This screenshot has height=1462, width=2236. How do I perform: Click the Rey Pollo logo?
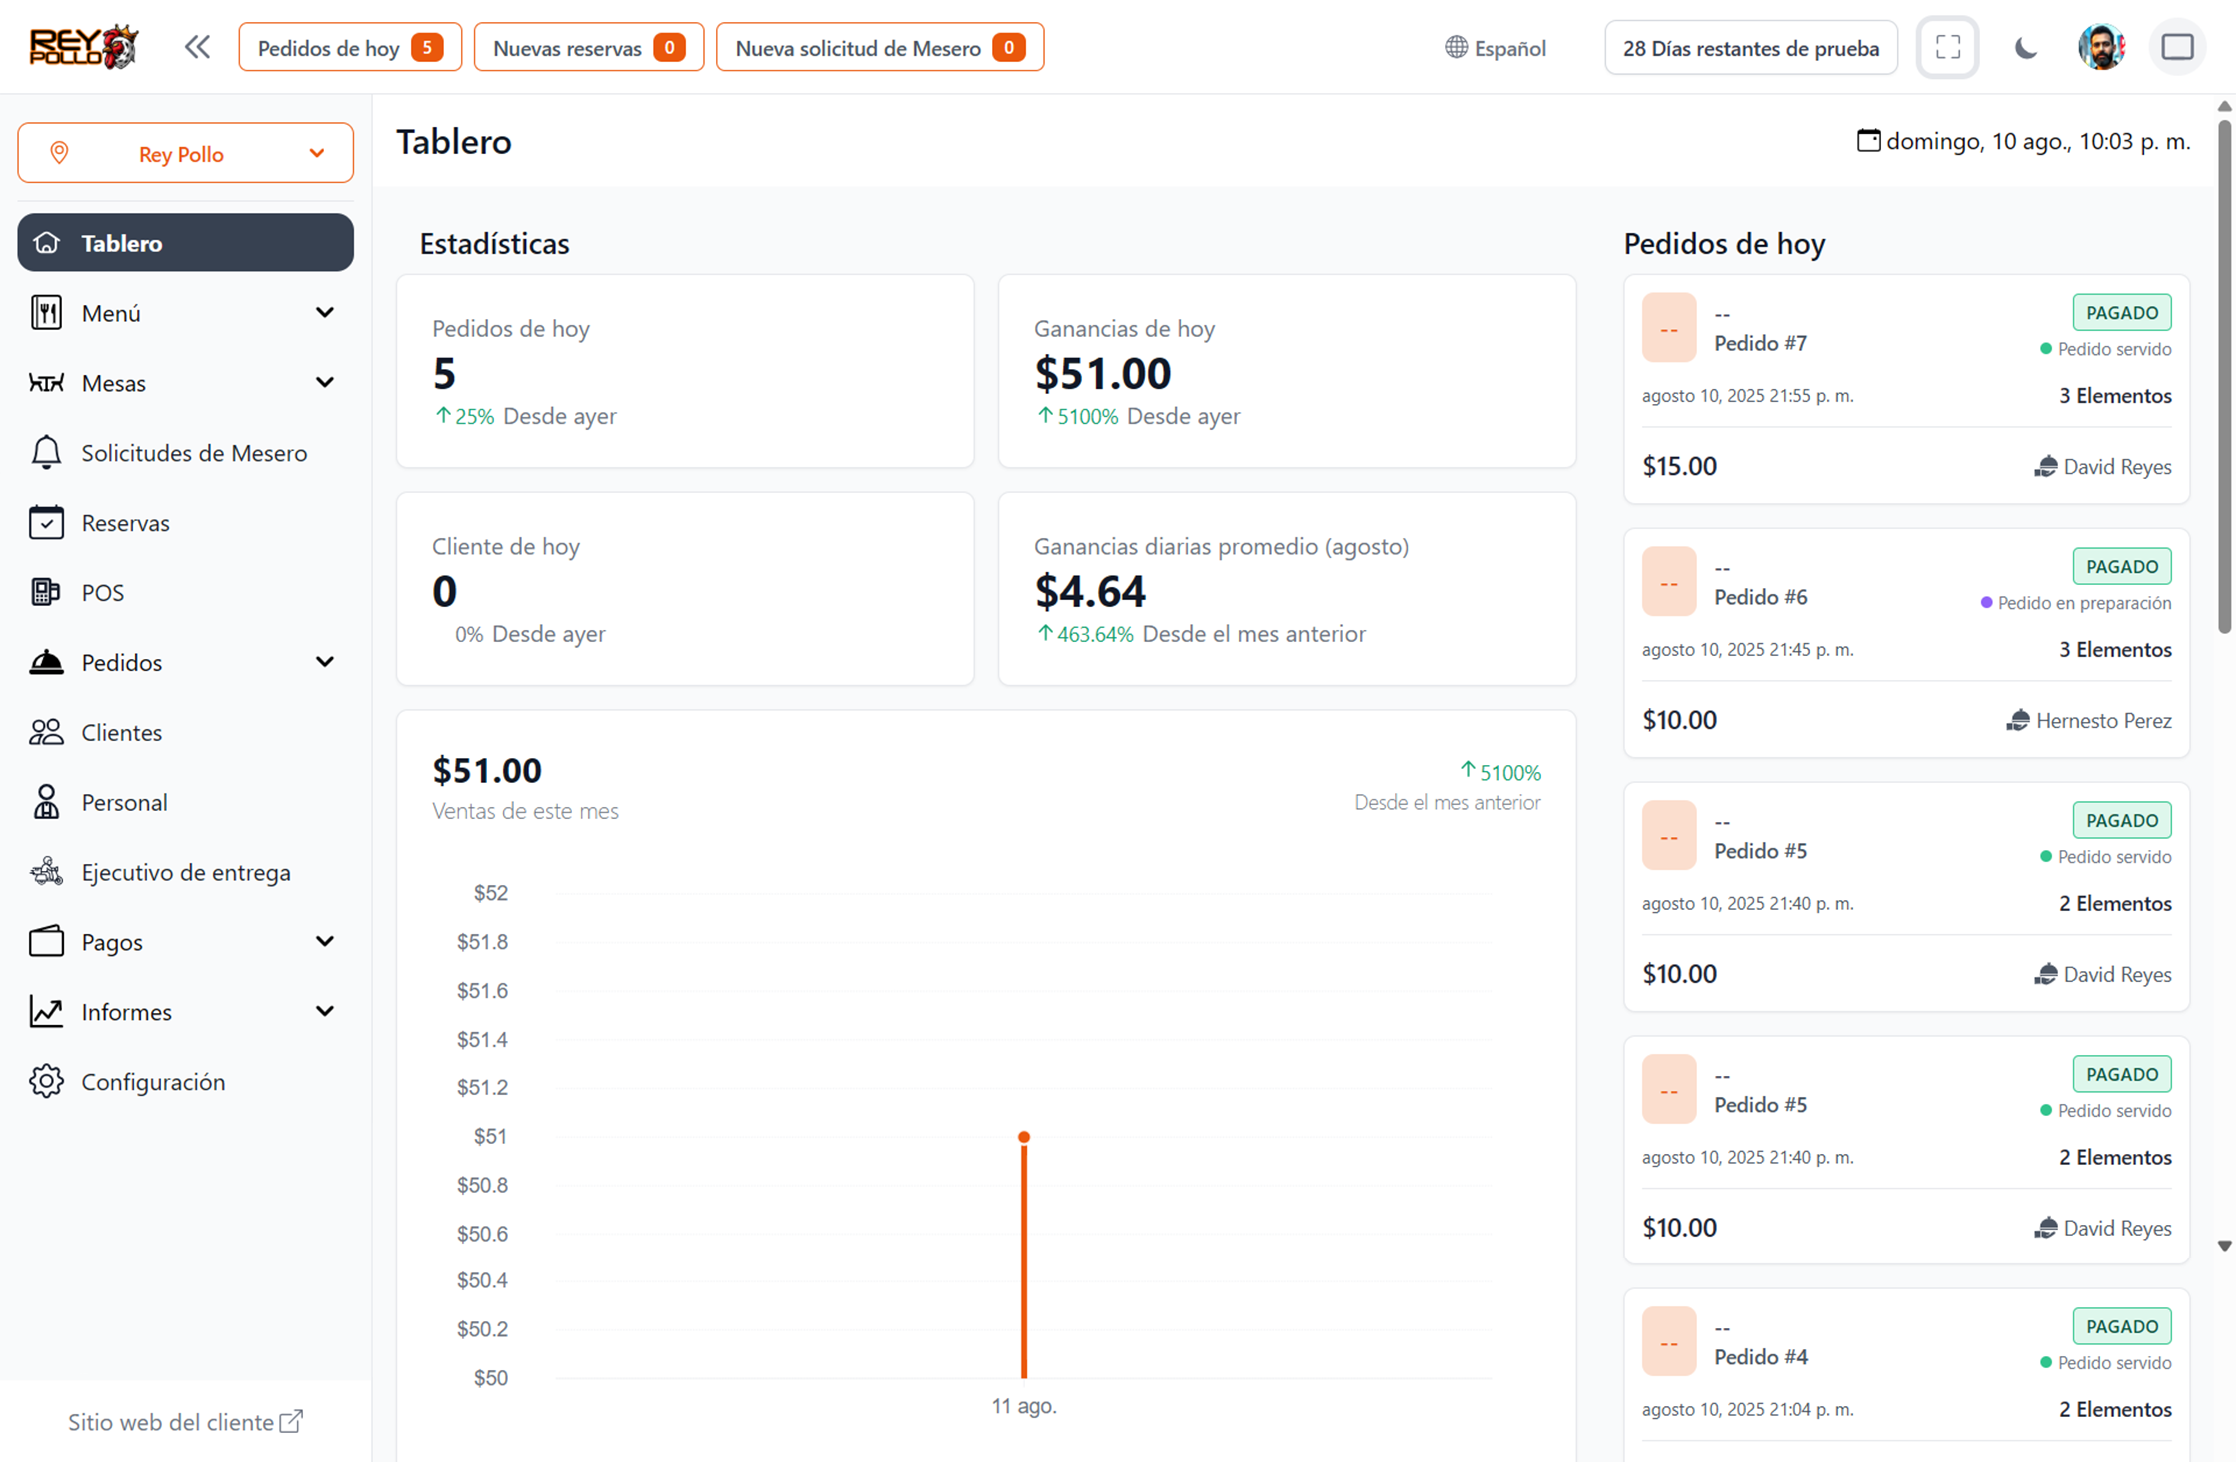tap(84, 47)
